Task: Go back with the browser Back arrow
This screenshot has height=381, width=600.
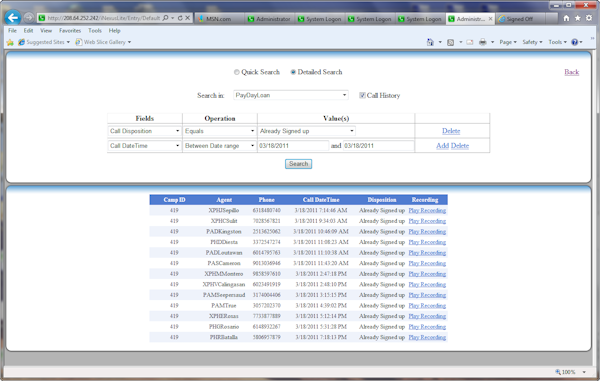Action: pyautogui.click(x=13, y=18)
